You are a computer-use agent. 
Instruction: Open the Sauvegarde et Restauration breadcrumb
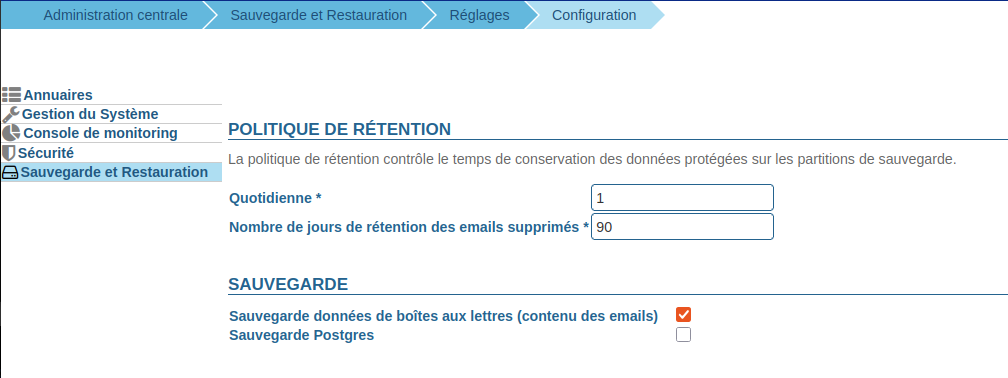coord(318,15)
